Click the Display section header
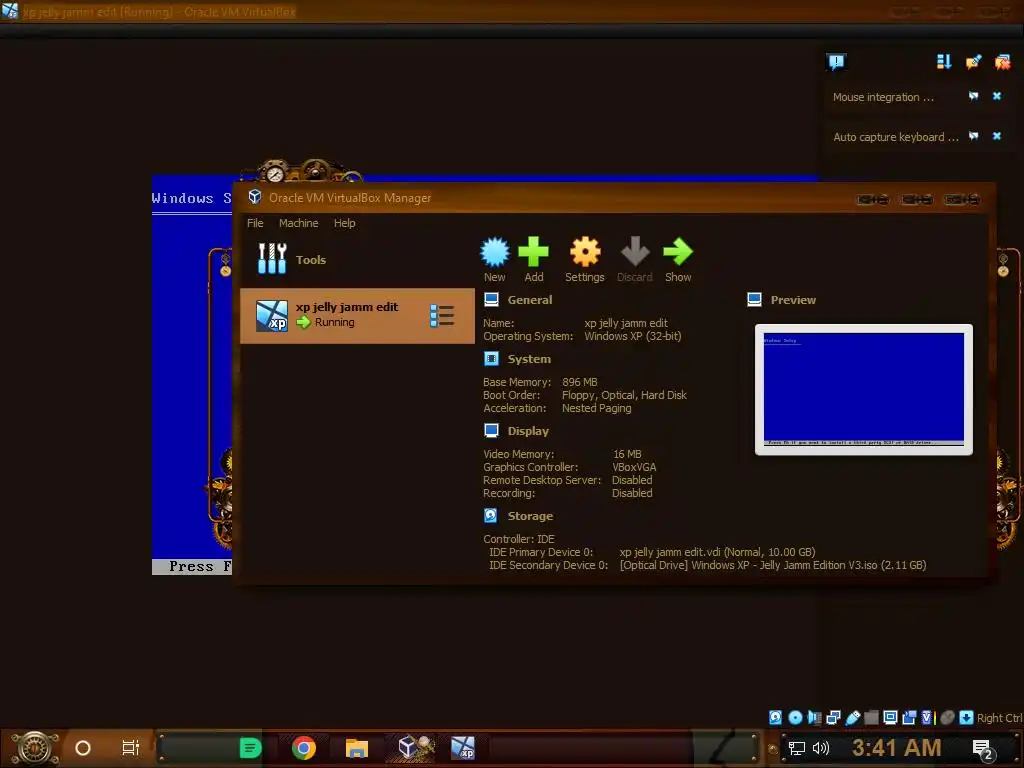1024x768 pixels. (528, 431)
